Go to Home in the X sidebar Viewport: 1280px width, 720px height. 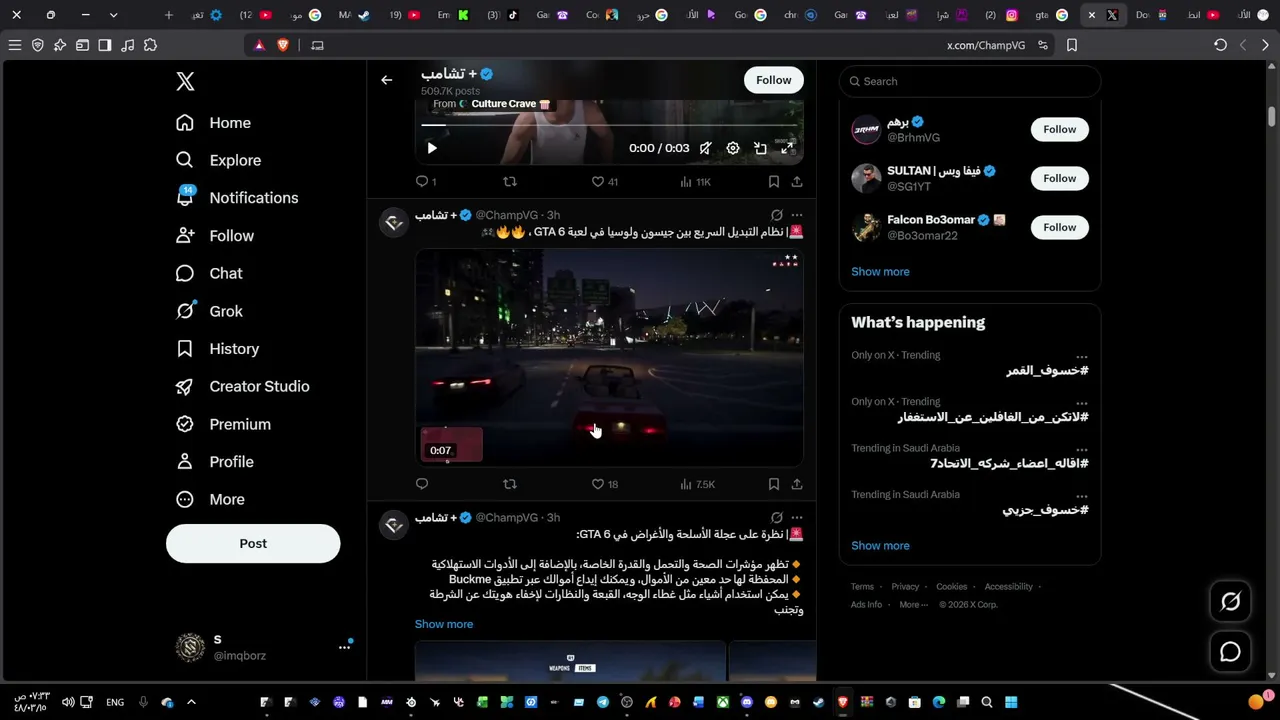pyautogui.click(x=213, y=123)
